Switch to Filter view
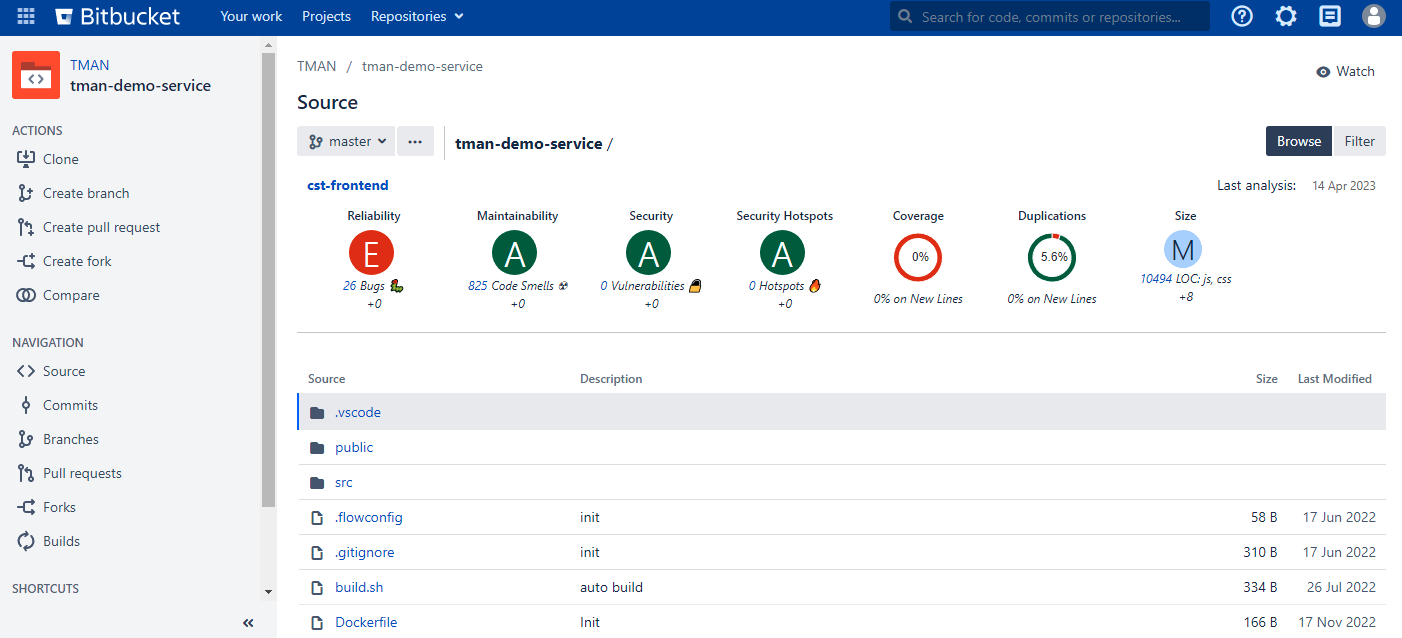 (x=1360, y=141)
